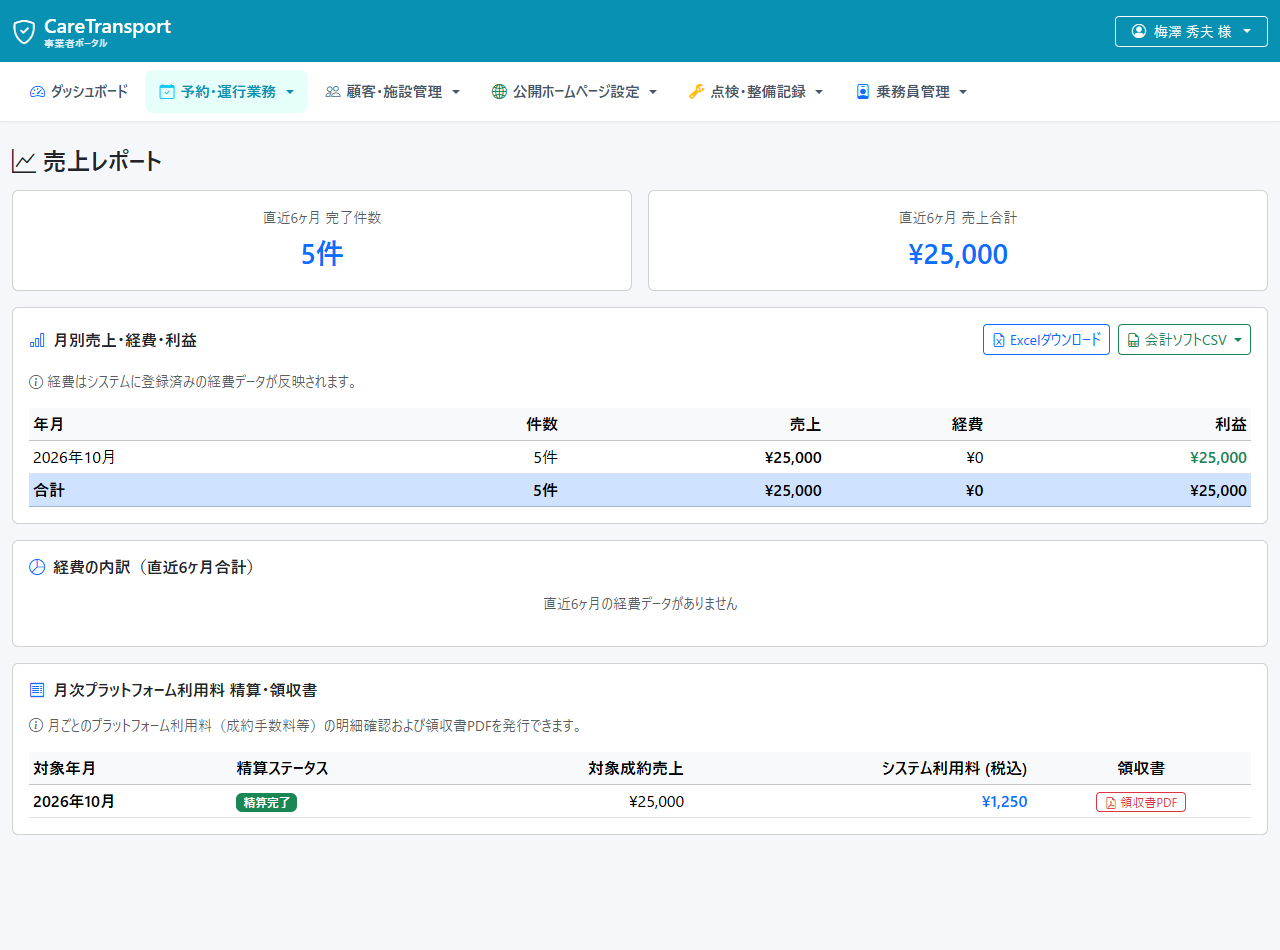Click the 精算完了 status badge

266,802
